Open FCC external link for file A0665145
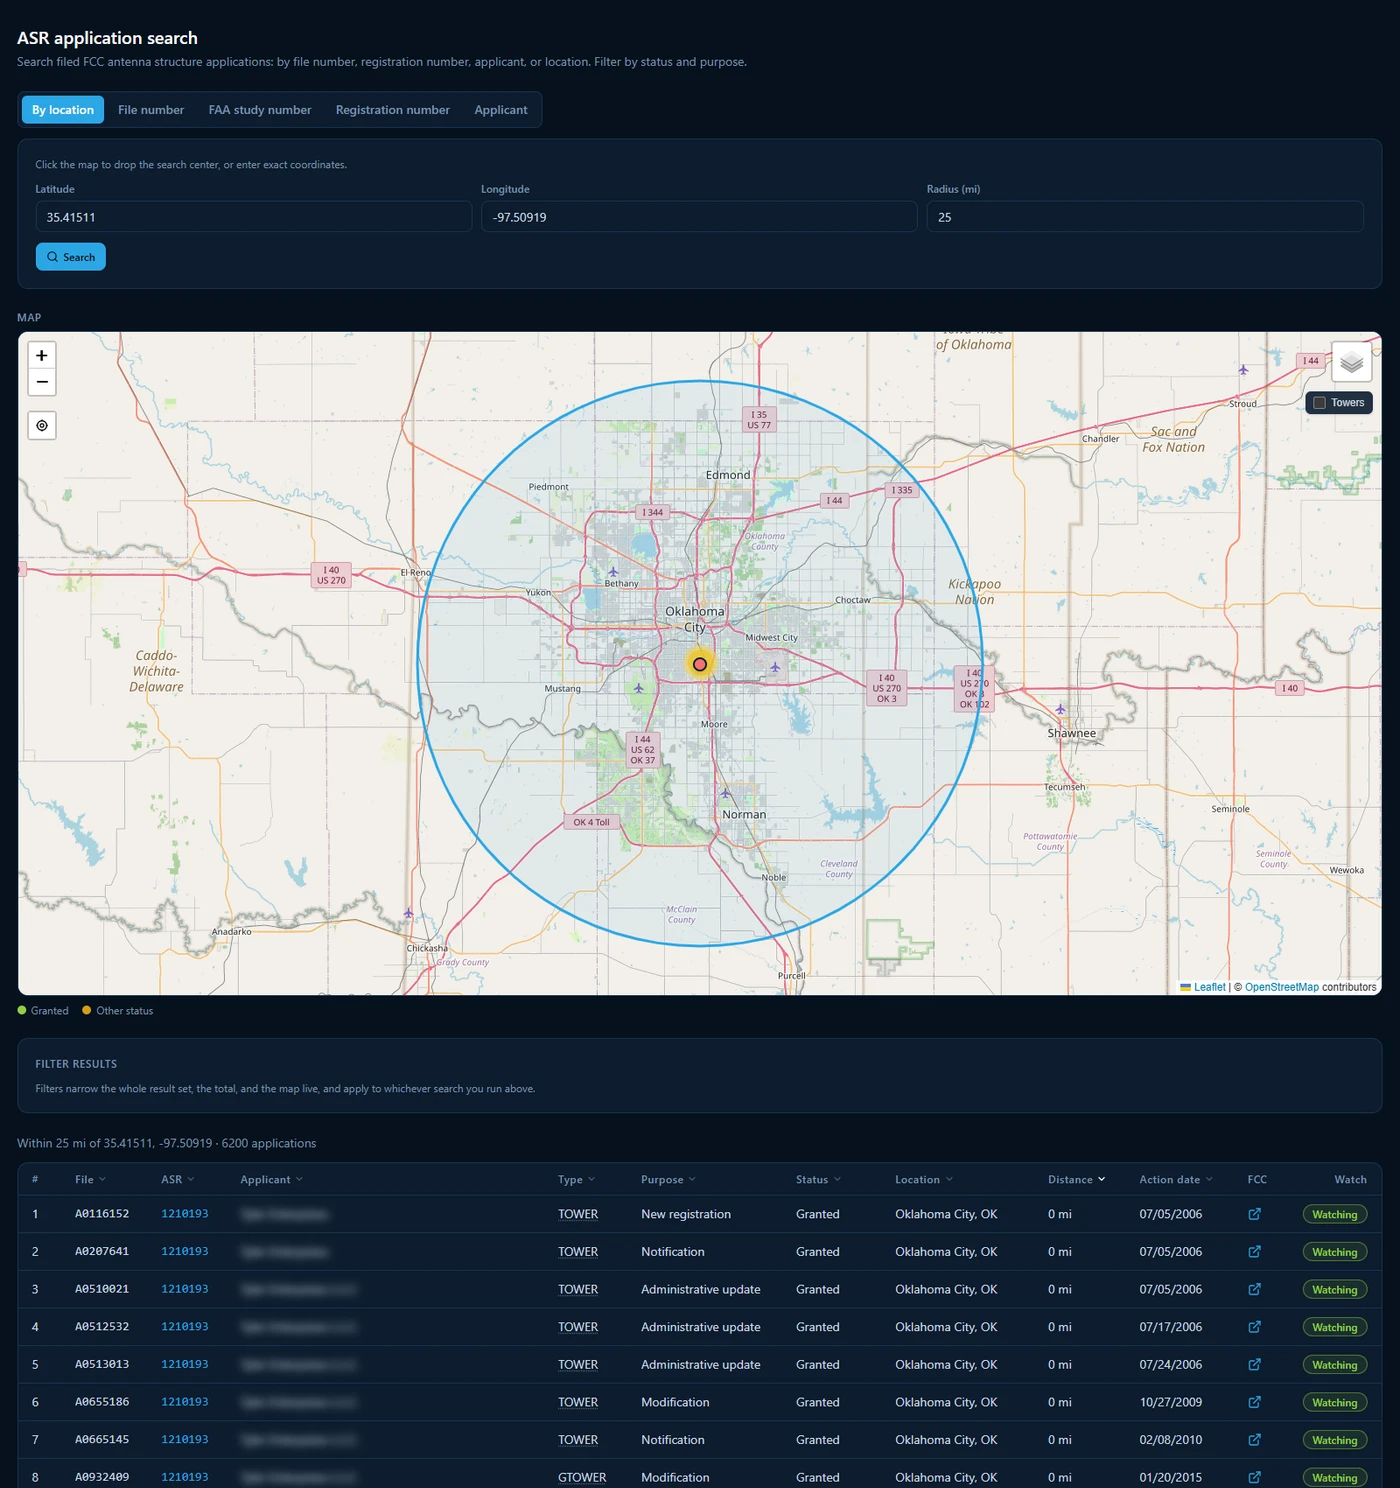Image resolution: width=1400 pixels, height=1488 pixels. 1254,1440
